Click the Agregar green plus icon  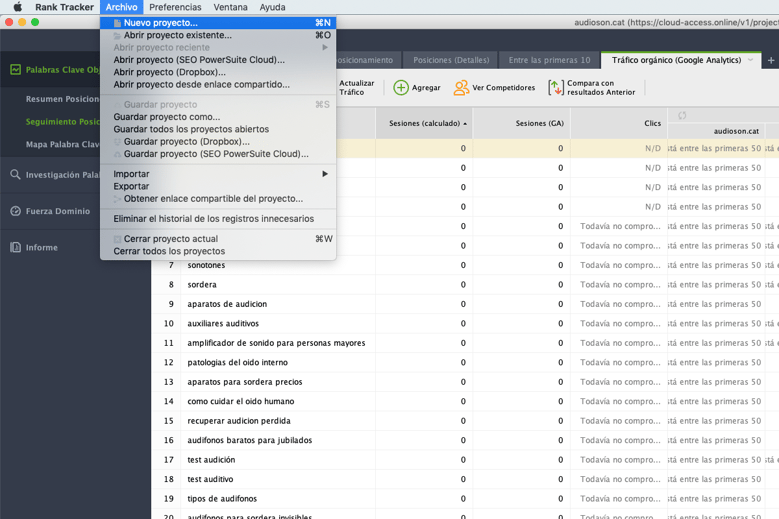click(400, 87)
